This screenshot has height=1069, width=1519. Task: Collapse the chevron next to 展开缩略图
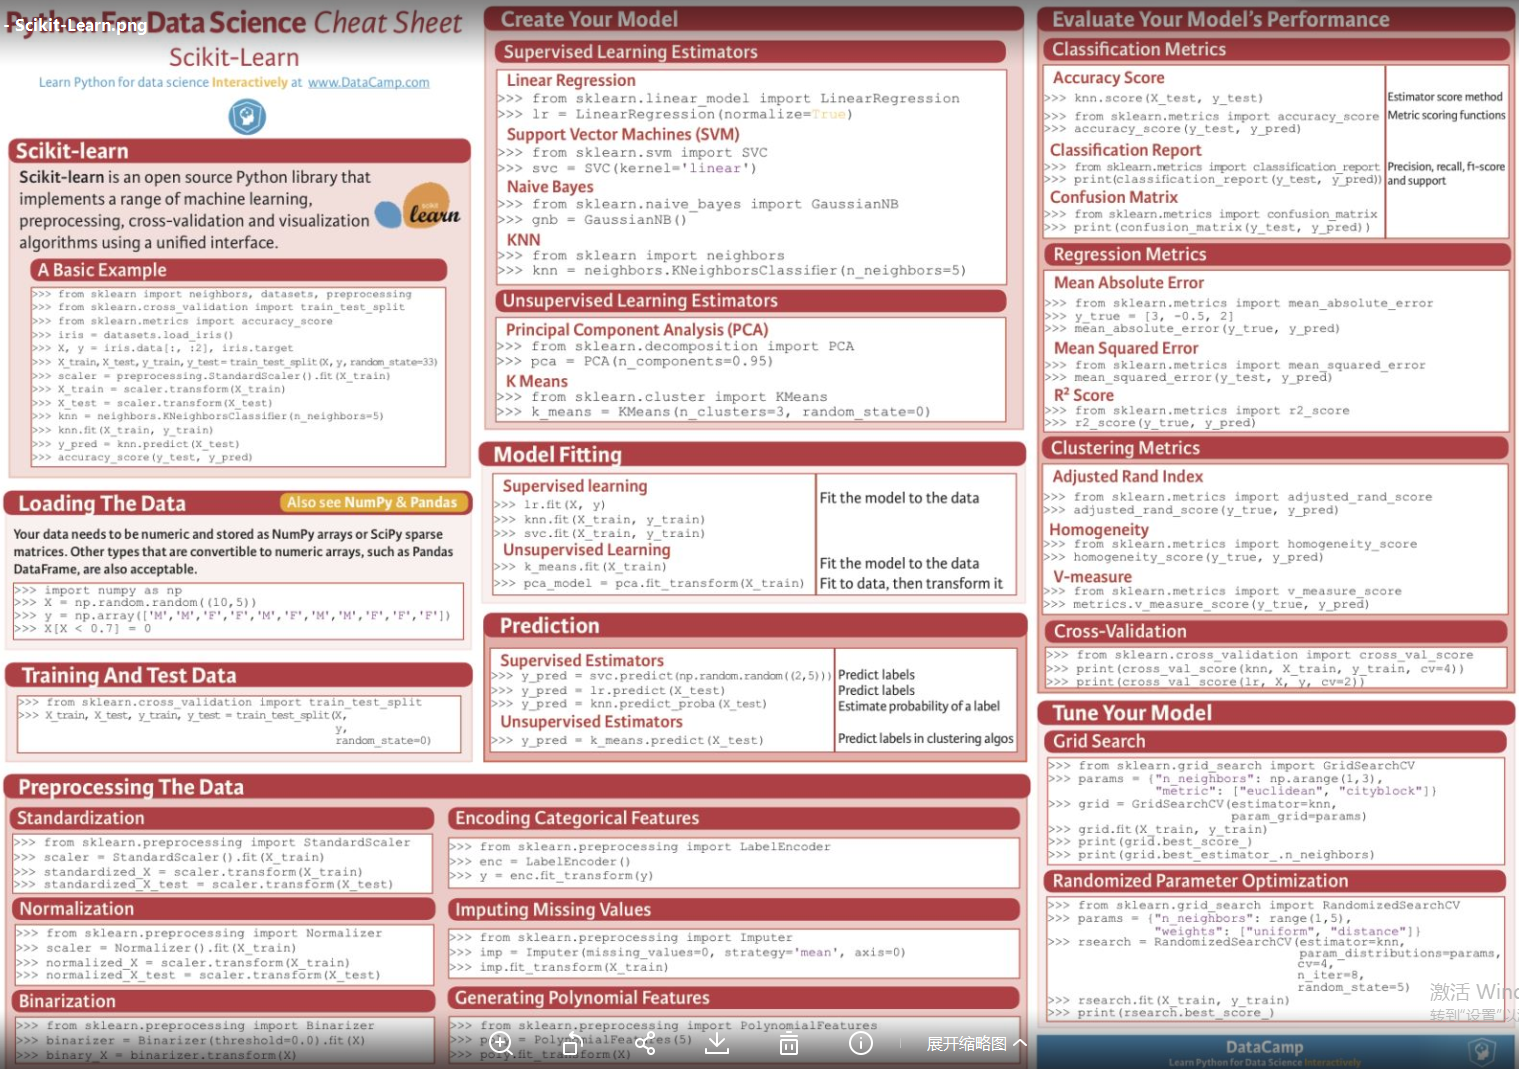pyautogui.click(x=1021, y=1043)
